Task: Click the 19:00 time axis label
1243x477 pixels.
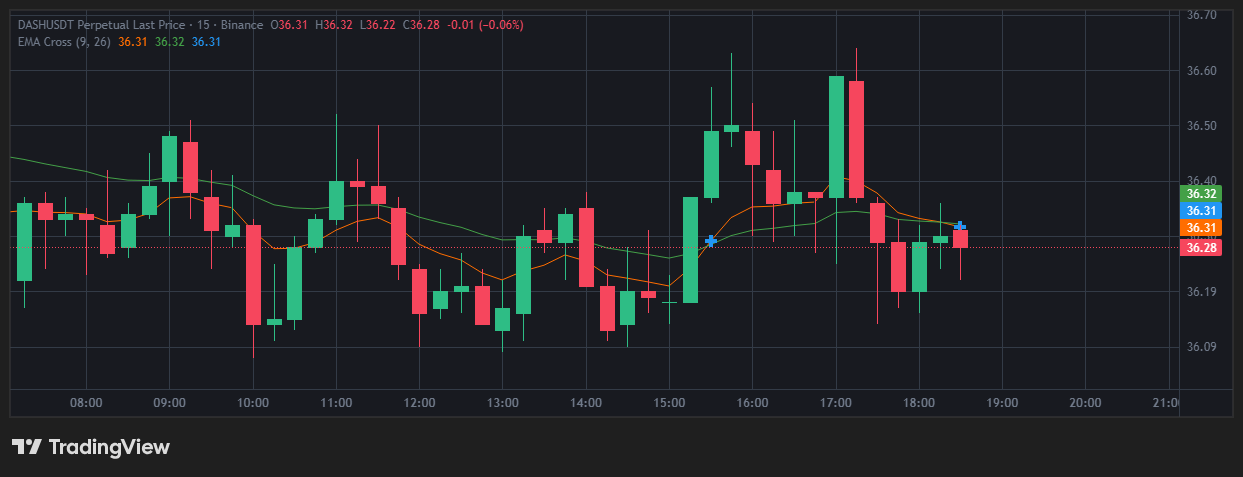Action: click(x=1002, y=403)
